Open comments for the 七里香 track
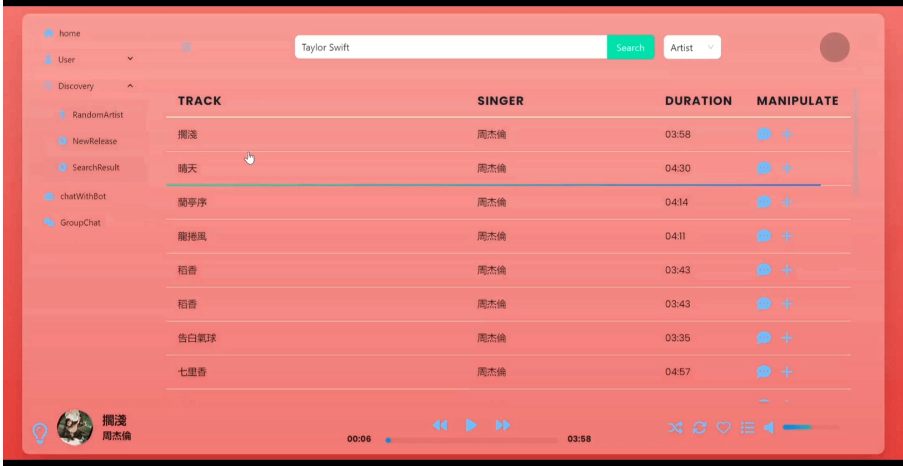This screenshot has height=466, width=903. point(764,372)
